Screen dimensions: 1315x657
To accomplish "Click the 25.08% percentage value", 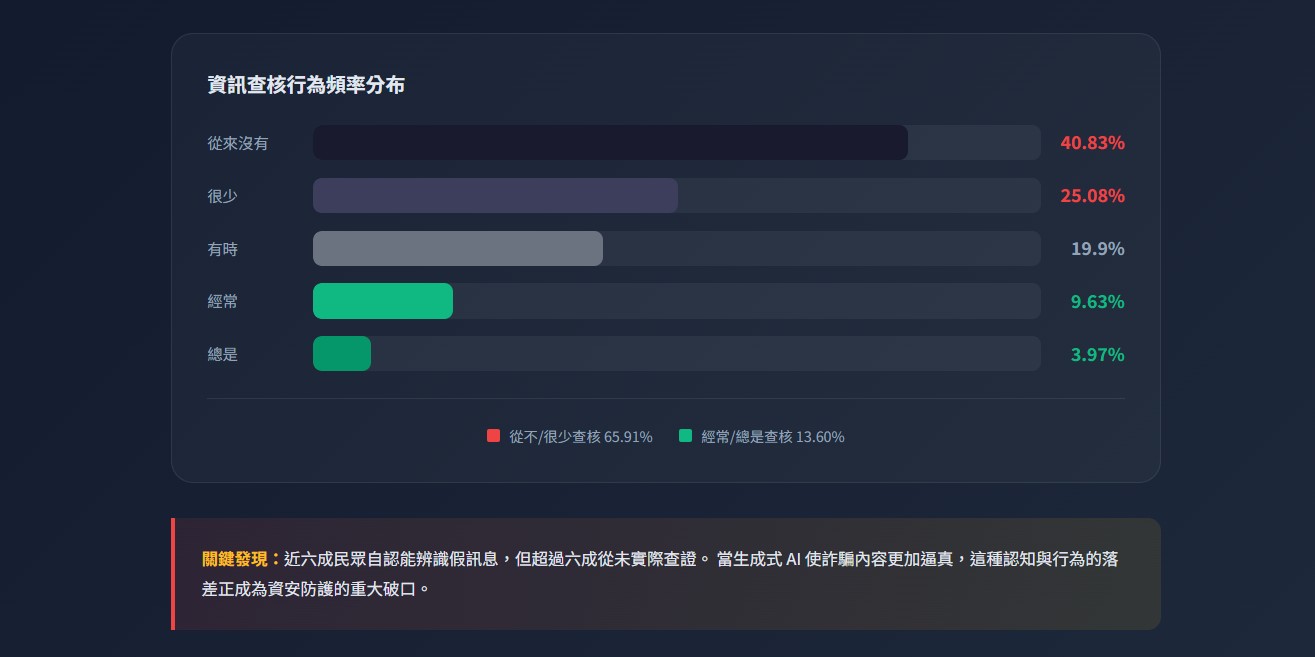I will [1092, 196].
